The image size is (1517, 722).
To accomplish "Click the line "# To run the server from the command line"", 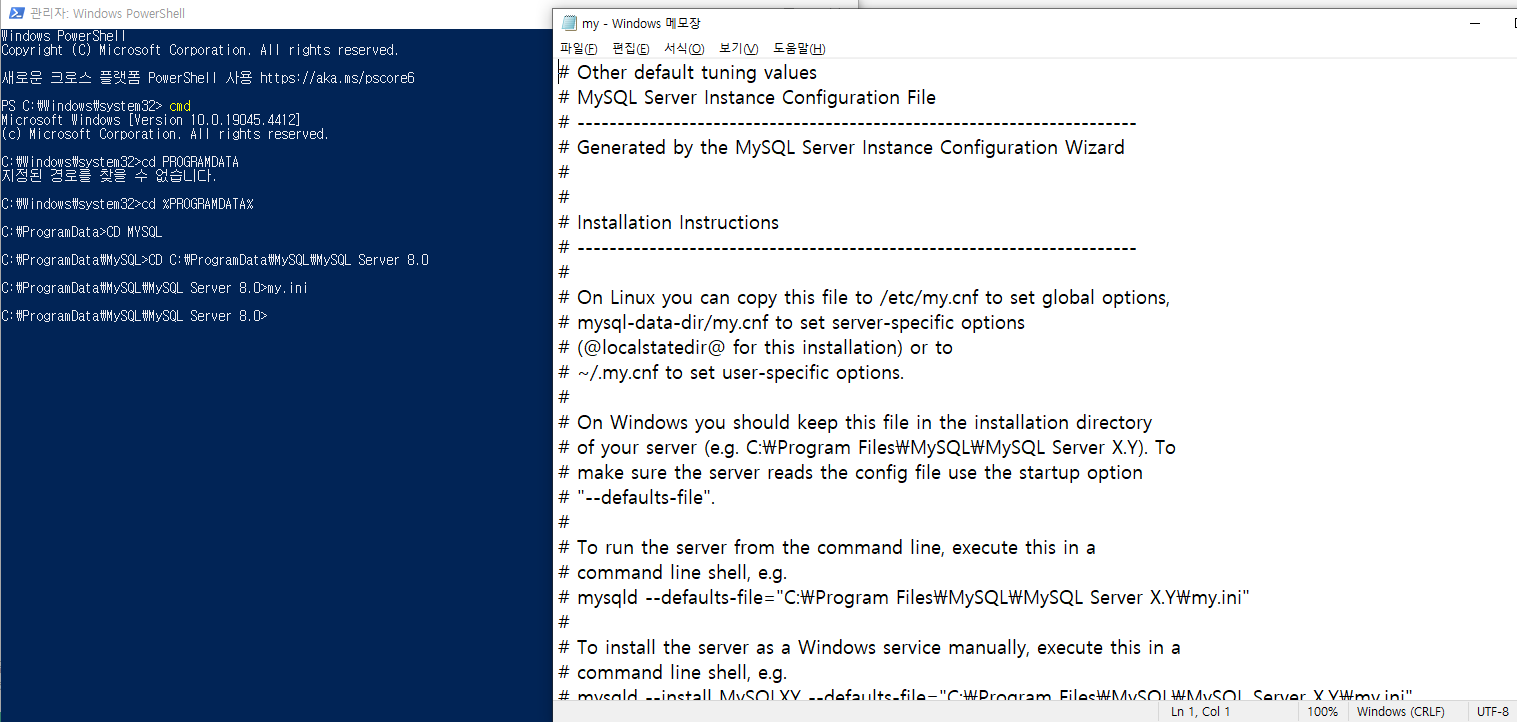I will click(826, 547).
